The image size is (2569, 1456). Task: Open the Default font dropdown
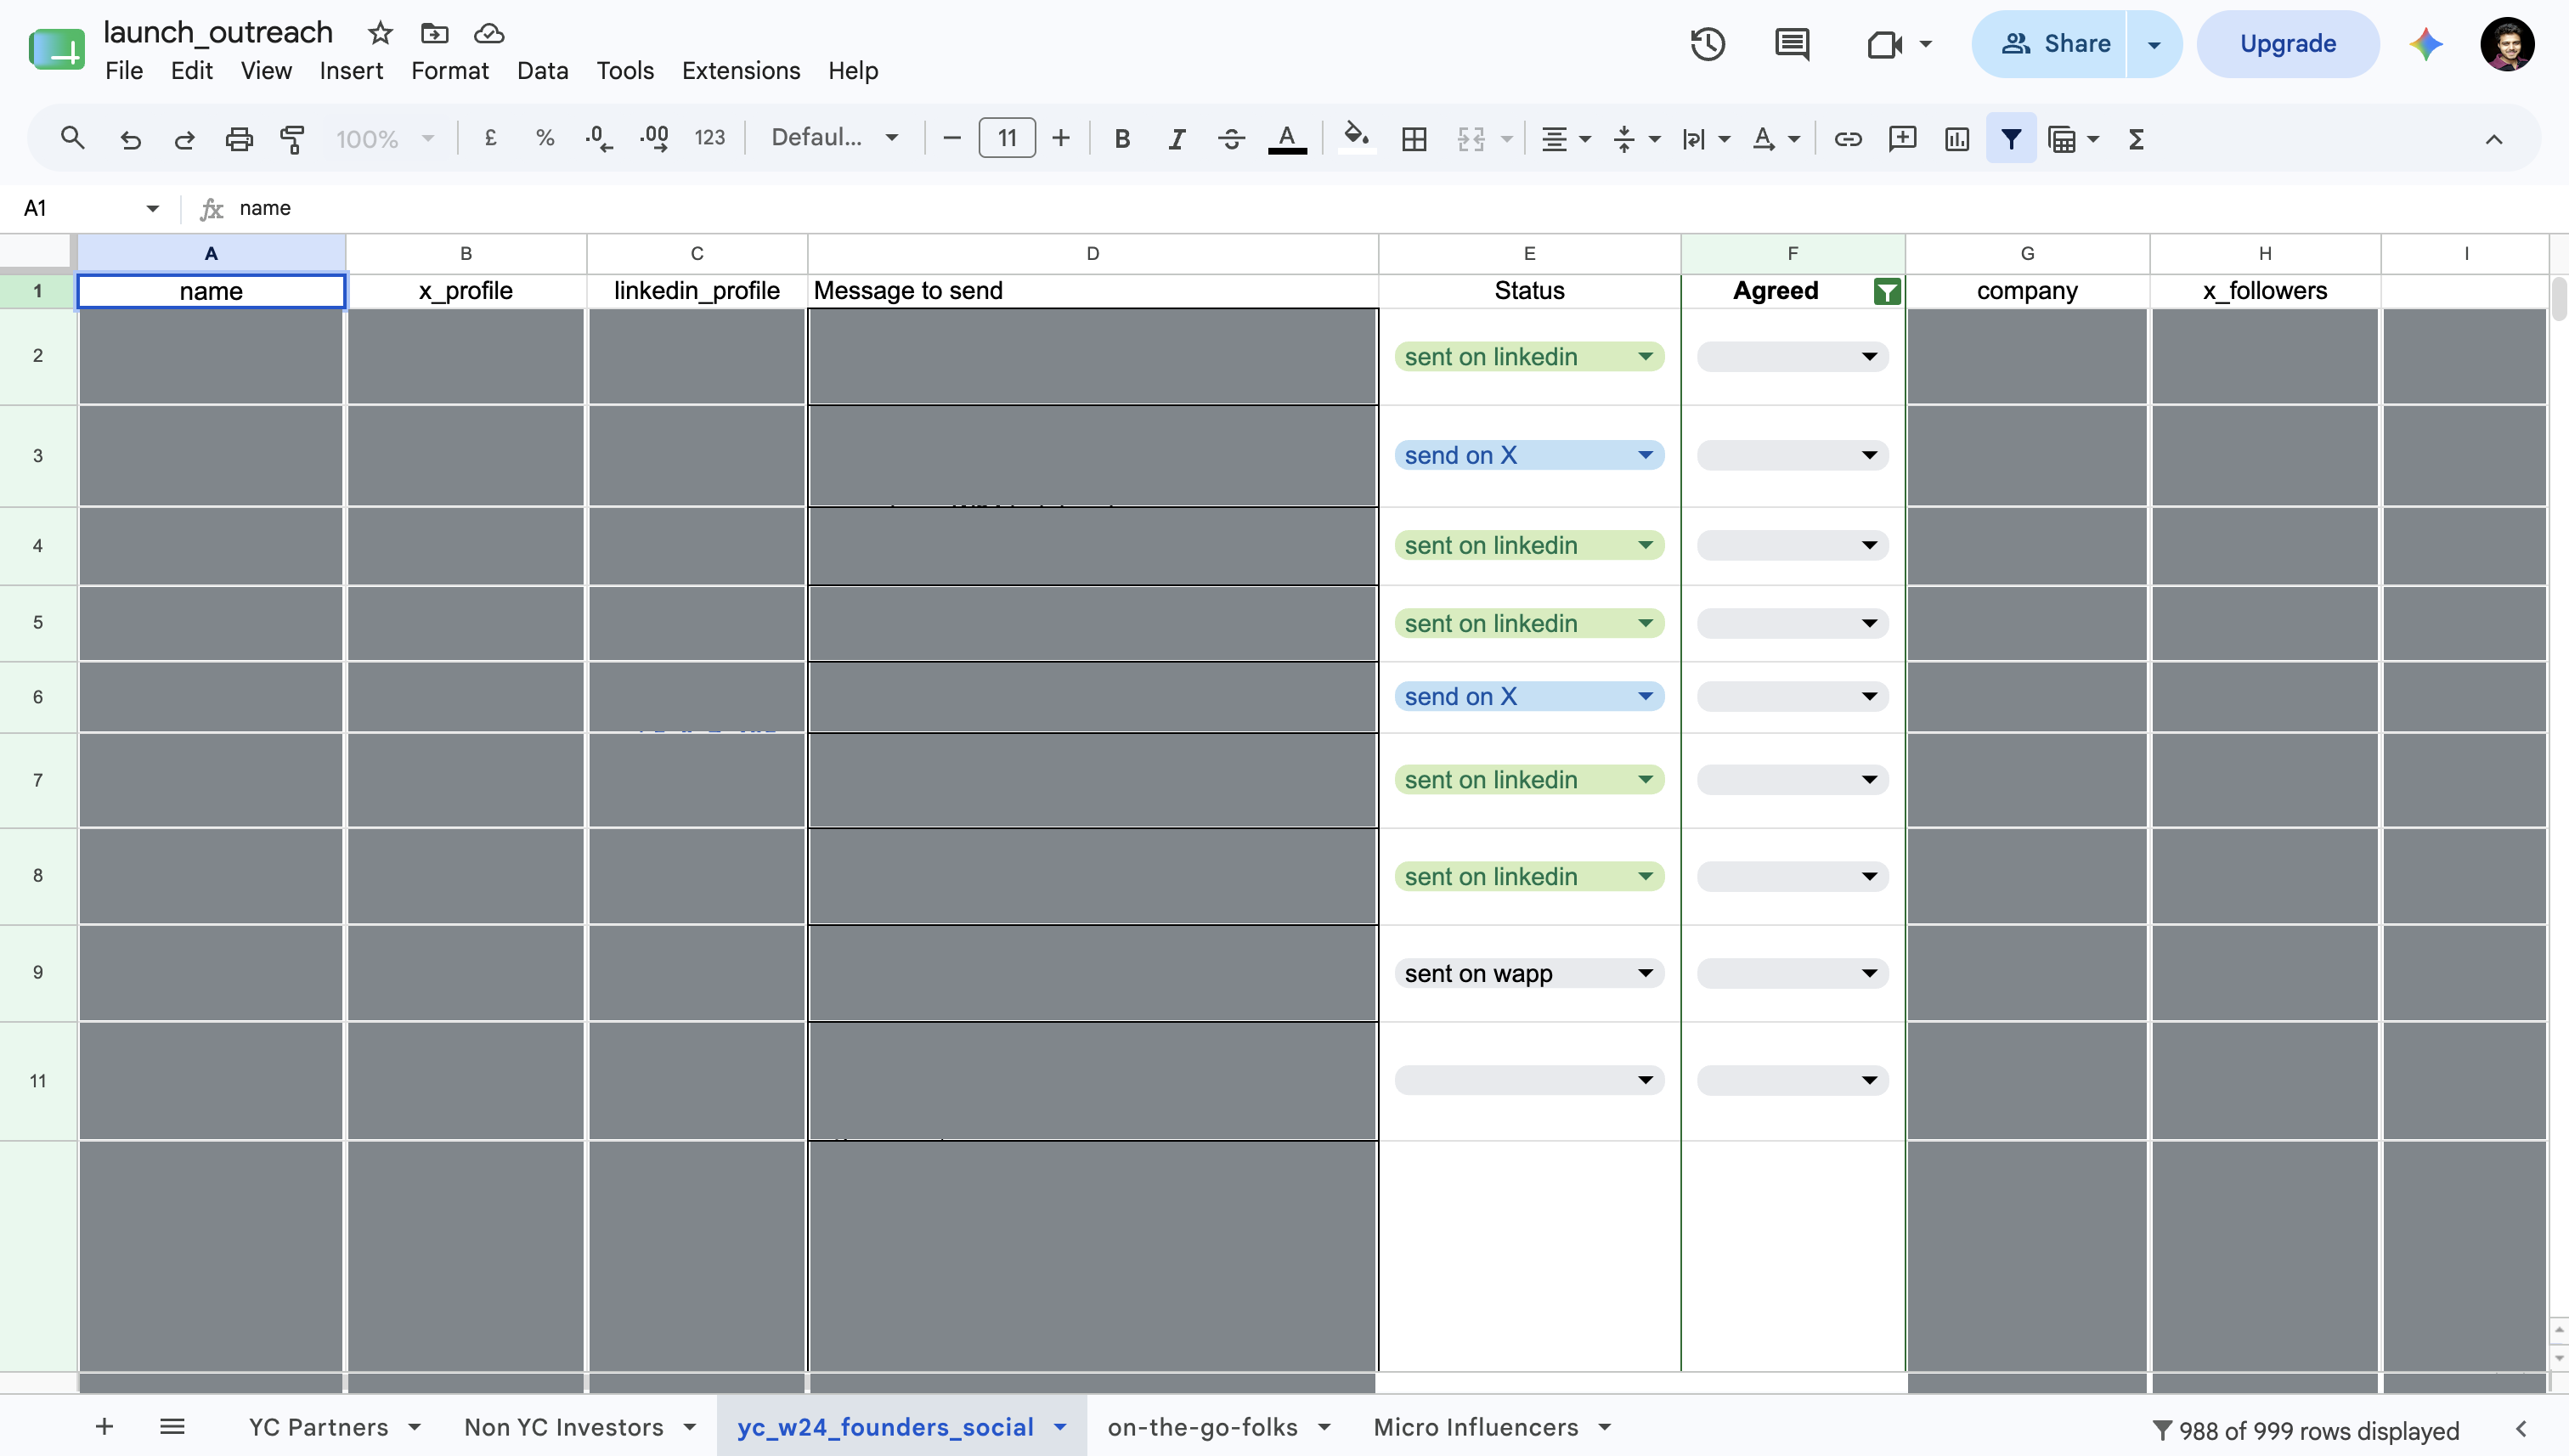[x=835, y=139]
